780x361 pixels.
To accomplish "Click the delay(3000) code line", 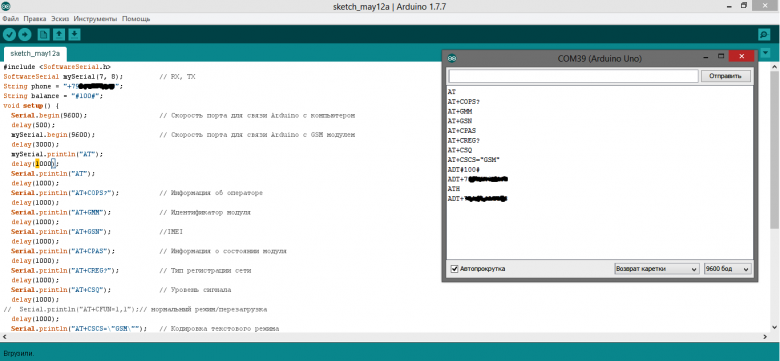I will point(35,145).
